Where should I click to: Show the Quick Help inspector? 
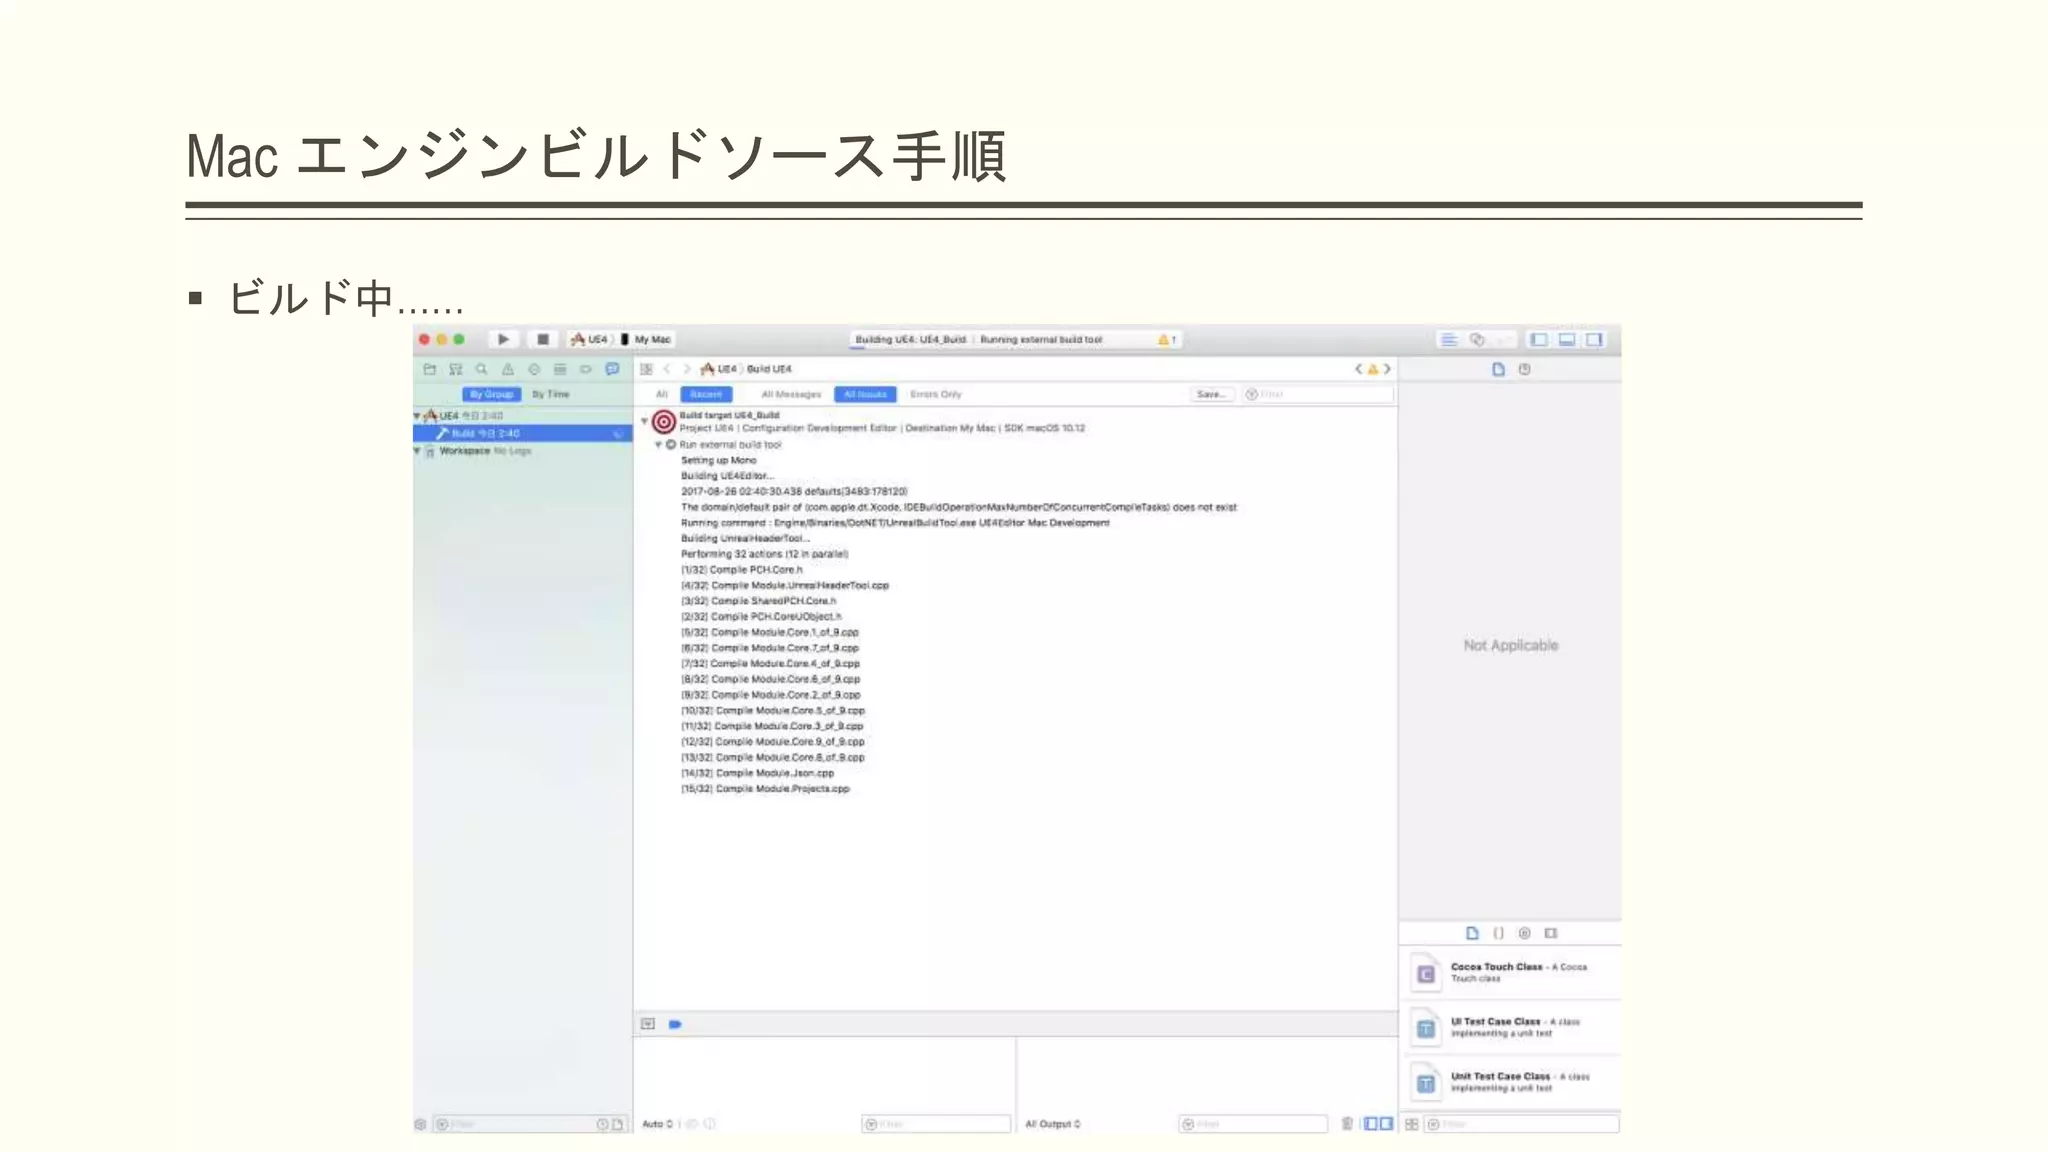1524,369
